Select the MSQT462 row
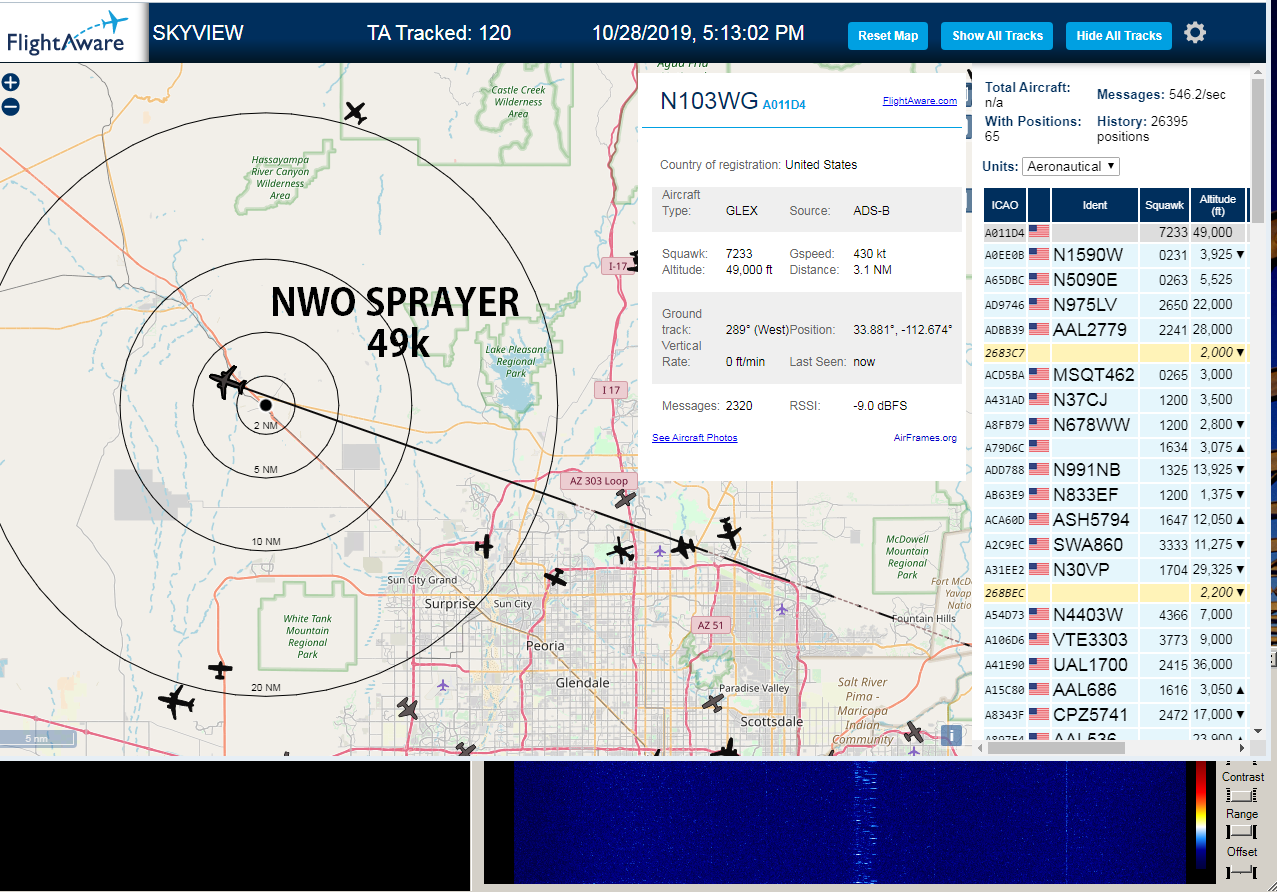1277x893 pixels. [x=1115, y=375]
